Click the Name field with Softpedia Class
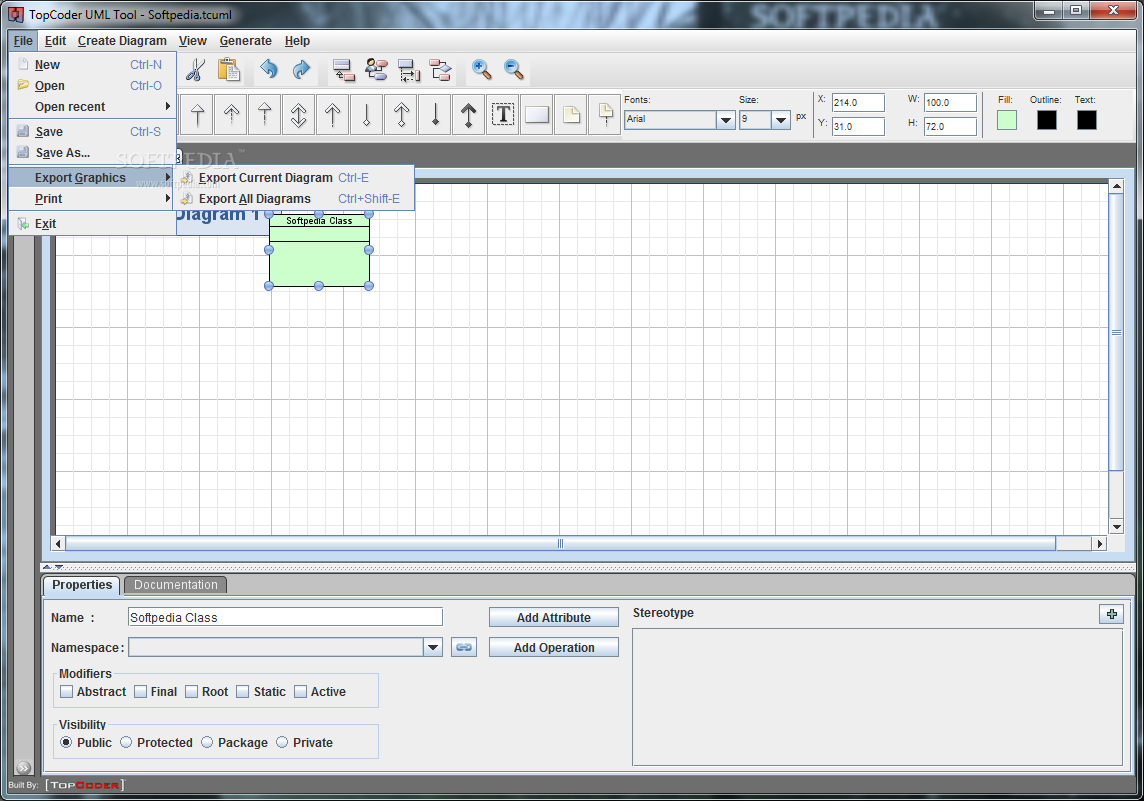This screenshot has width=1144, height=801. point(285,617)
